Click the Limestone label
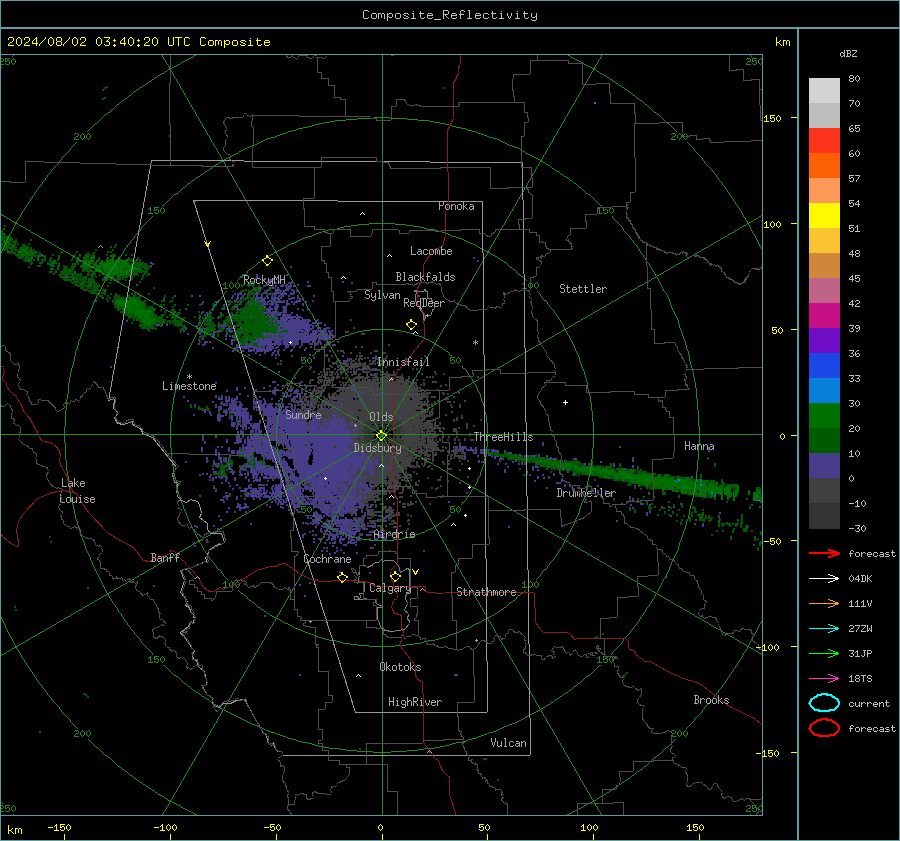This screenshot has width=900, height=841. 189,386
